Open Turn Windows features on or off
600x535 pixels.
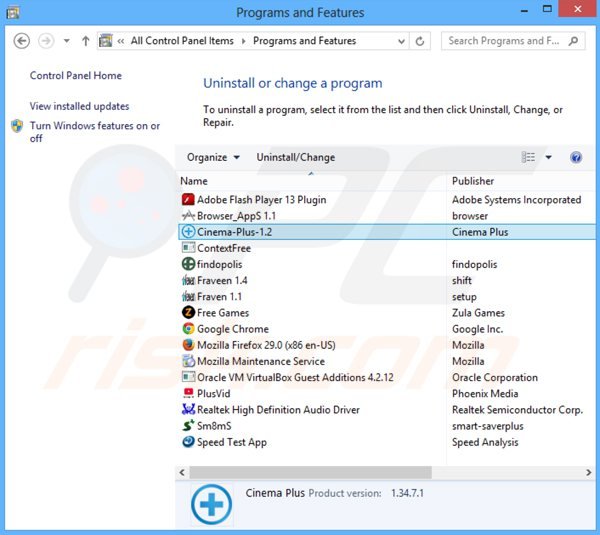[x=95, y=132]
